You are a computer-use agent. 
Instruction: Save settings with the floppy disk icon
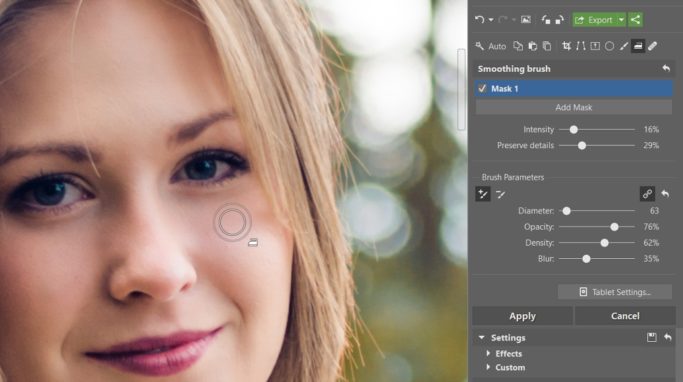click(x=652, y=337)
